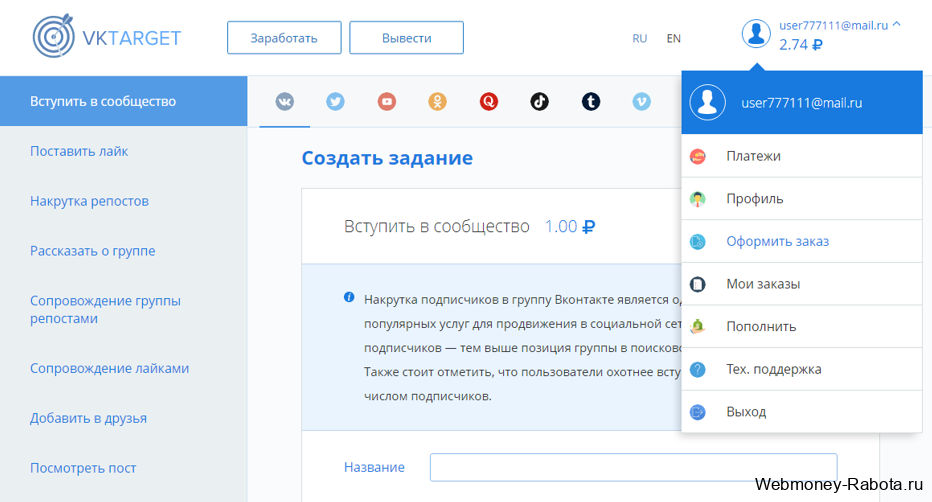932x502 pixels.
Task: Click the VKTarget logo
Action: [107, 36]
